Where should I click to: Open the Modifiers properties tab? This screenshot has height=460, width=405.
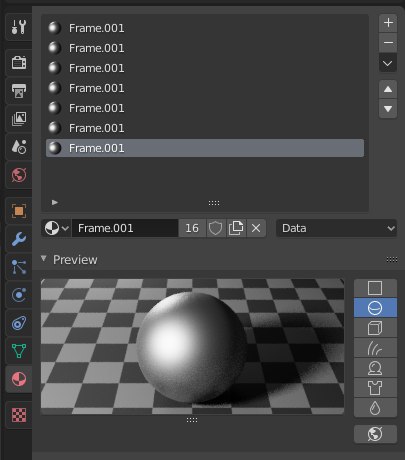[x=19, y=239]
